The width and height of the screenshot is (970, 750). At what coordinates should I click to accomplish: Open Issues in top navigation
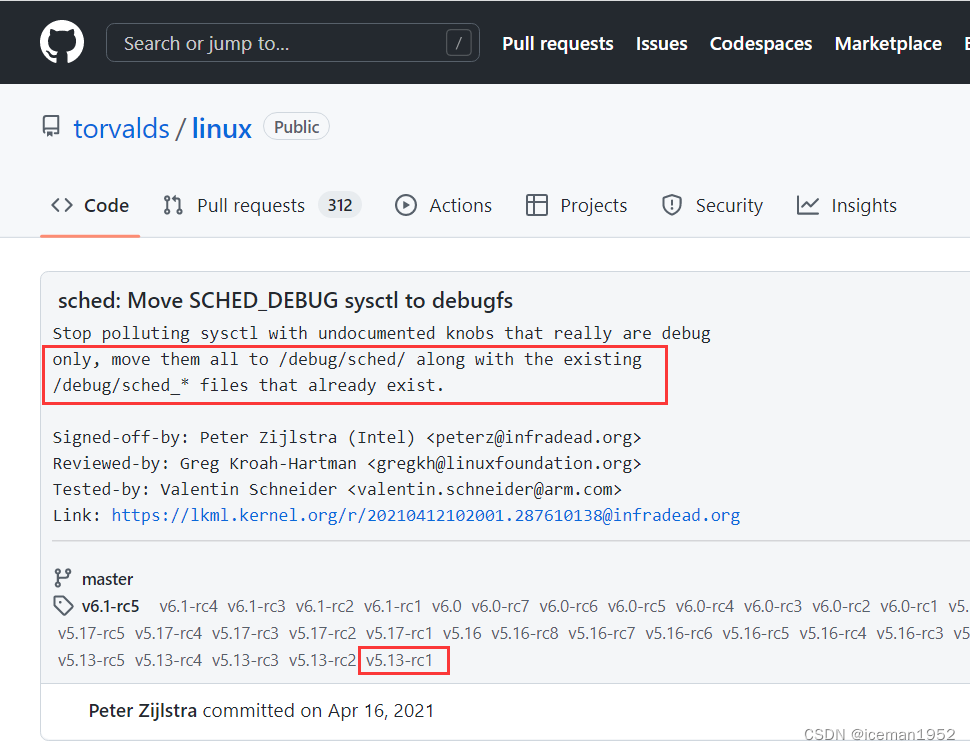(x=661, y=43)
